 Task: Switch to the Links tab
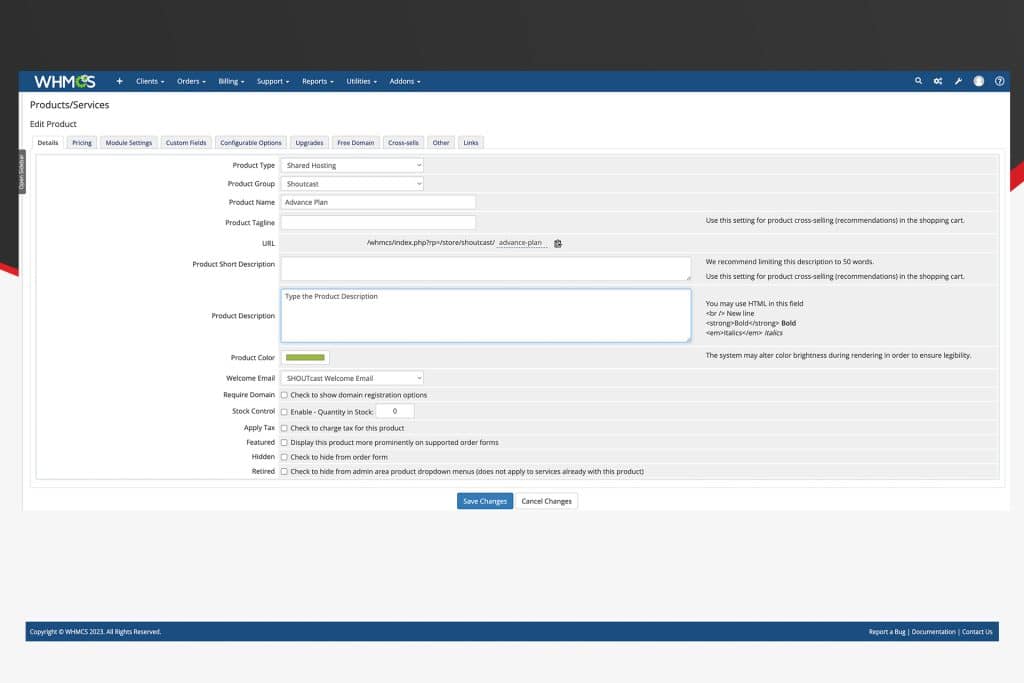471,142
